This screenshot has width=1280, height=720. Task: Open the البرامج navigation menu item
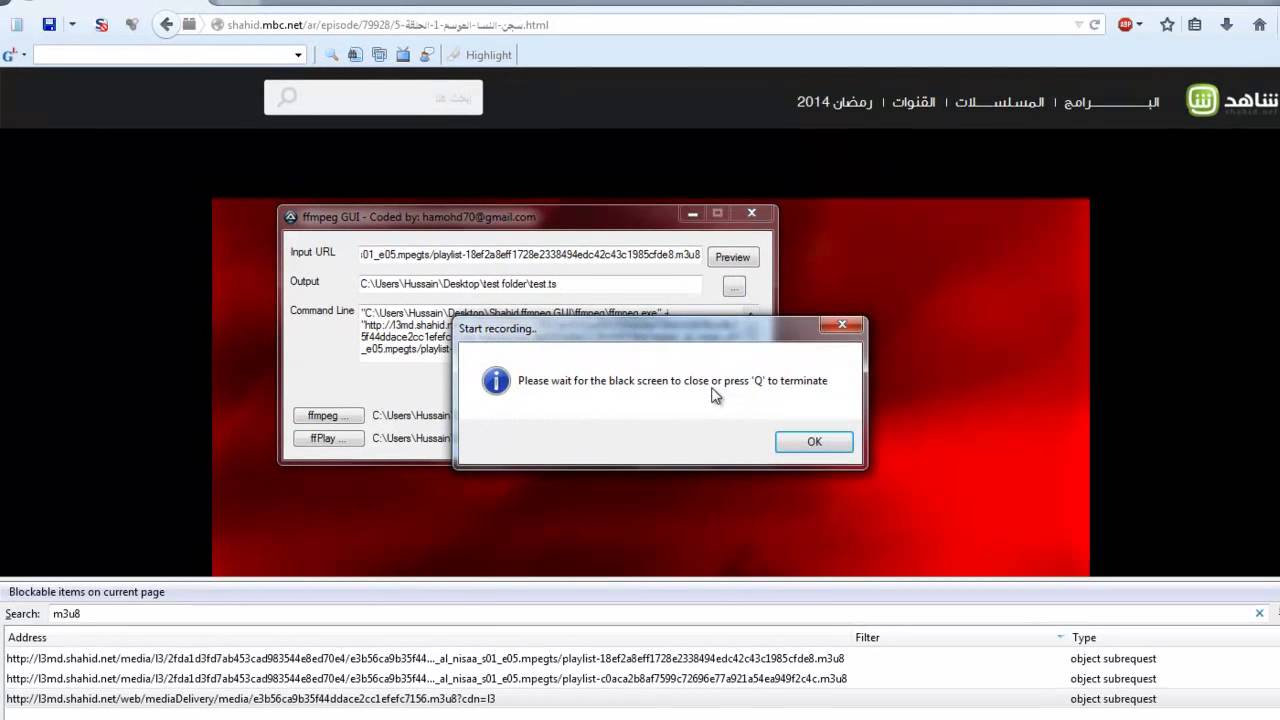[1111, 102]
